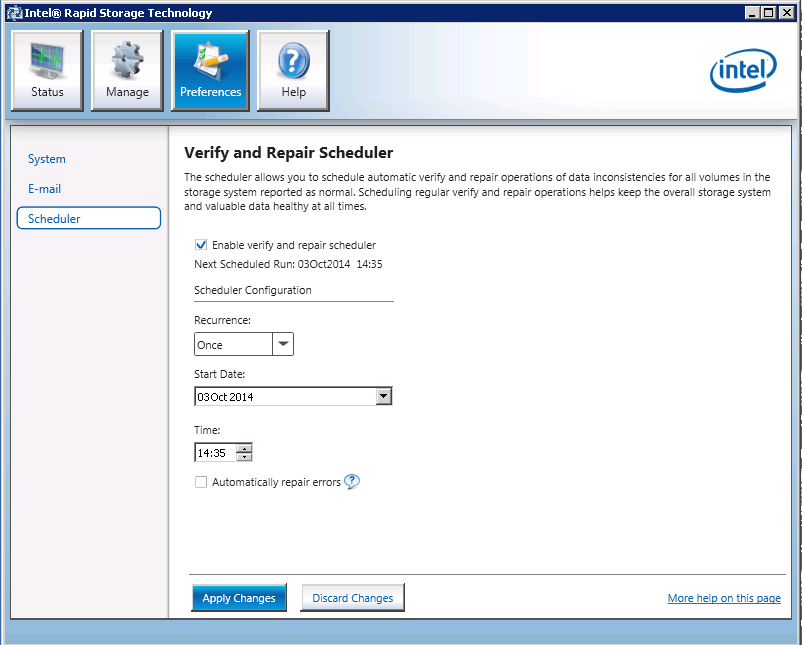Click the Scheduler Configuration label
The height and width of the screenshot is (645, 802).
[253, 290]
